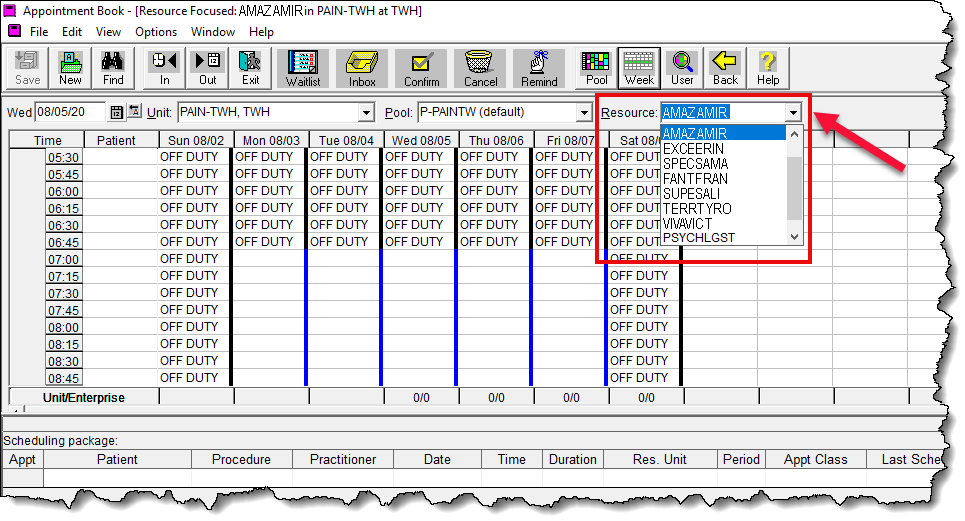The image size is (965, 521).
Task: Click the 05:30 time slot label
Action: click(x=63, y=157)
